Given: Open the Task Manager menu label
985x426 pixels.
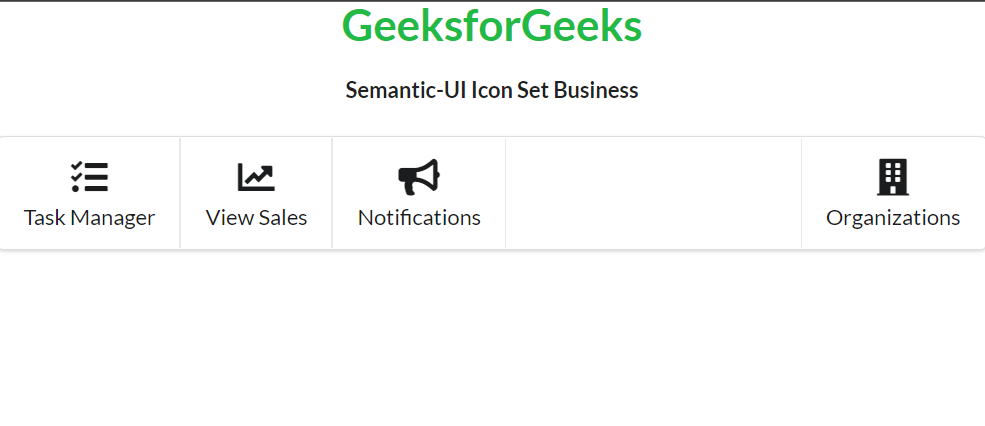Looking at the screenshot, I should [x=89, y=218].
